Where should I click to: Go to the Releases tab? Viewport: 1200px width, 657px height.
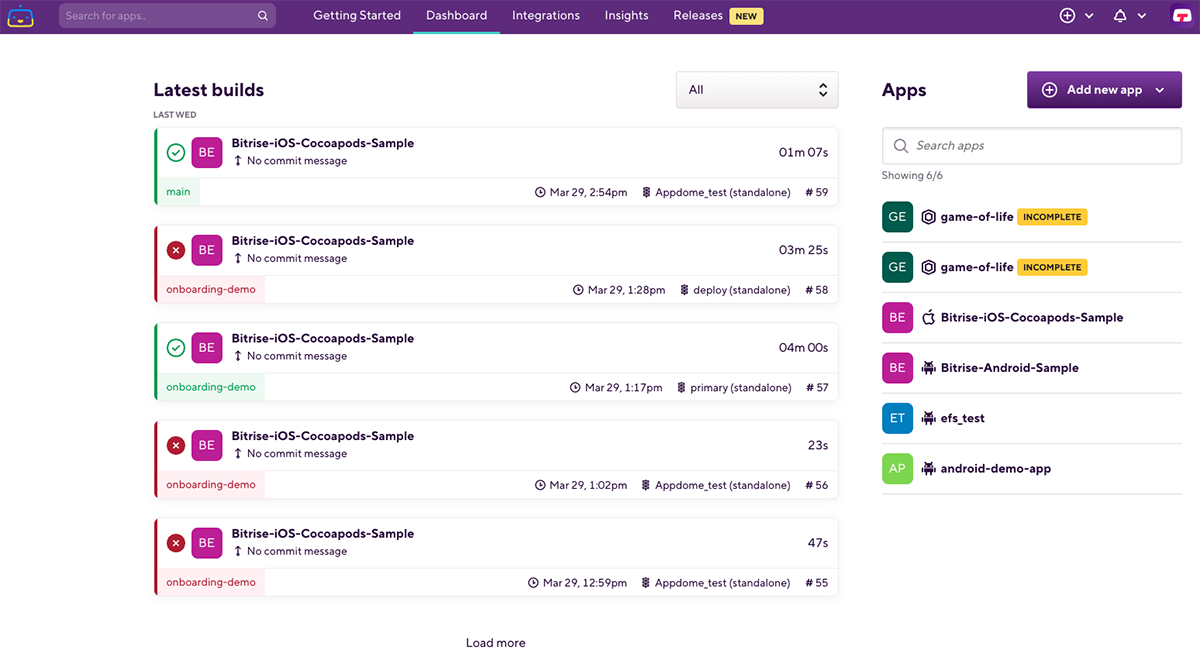698,16
